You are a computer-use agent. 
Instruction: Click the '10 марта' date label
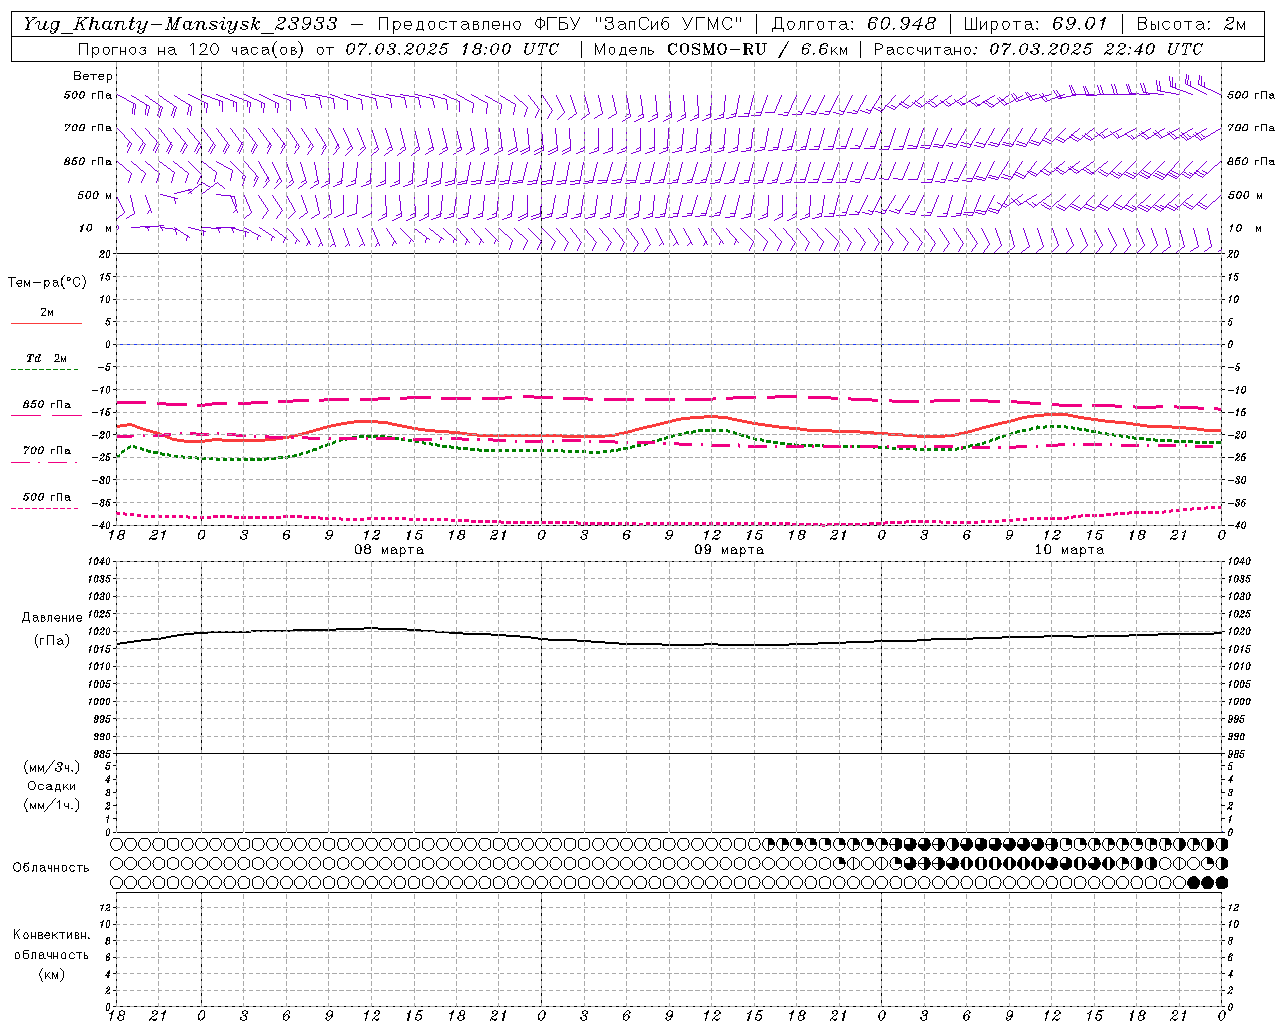[1069, 550]
